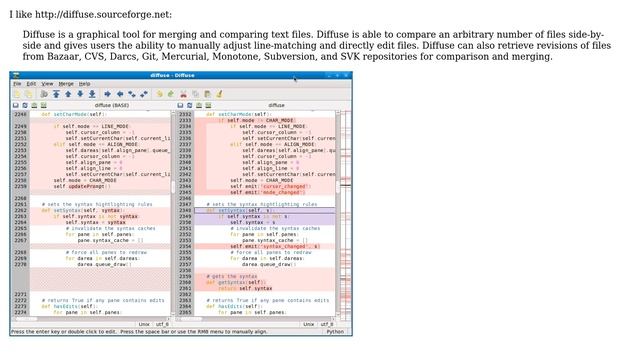
Task: Click the broom Clear Edits icon
Action: point(220,94)
